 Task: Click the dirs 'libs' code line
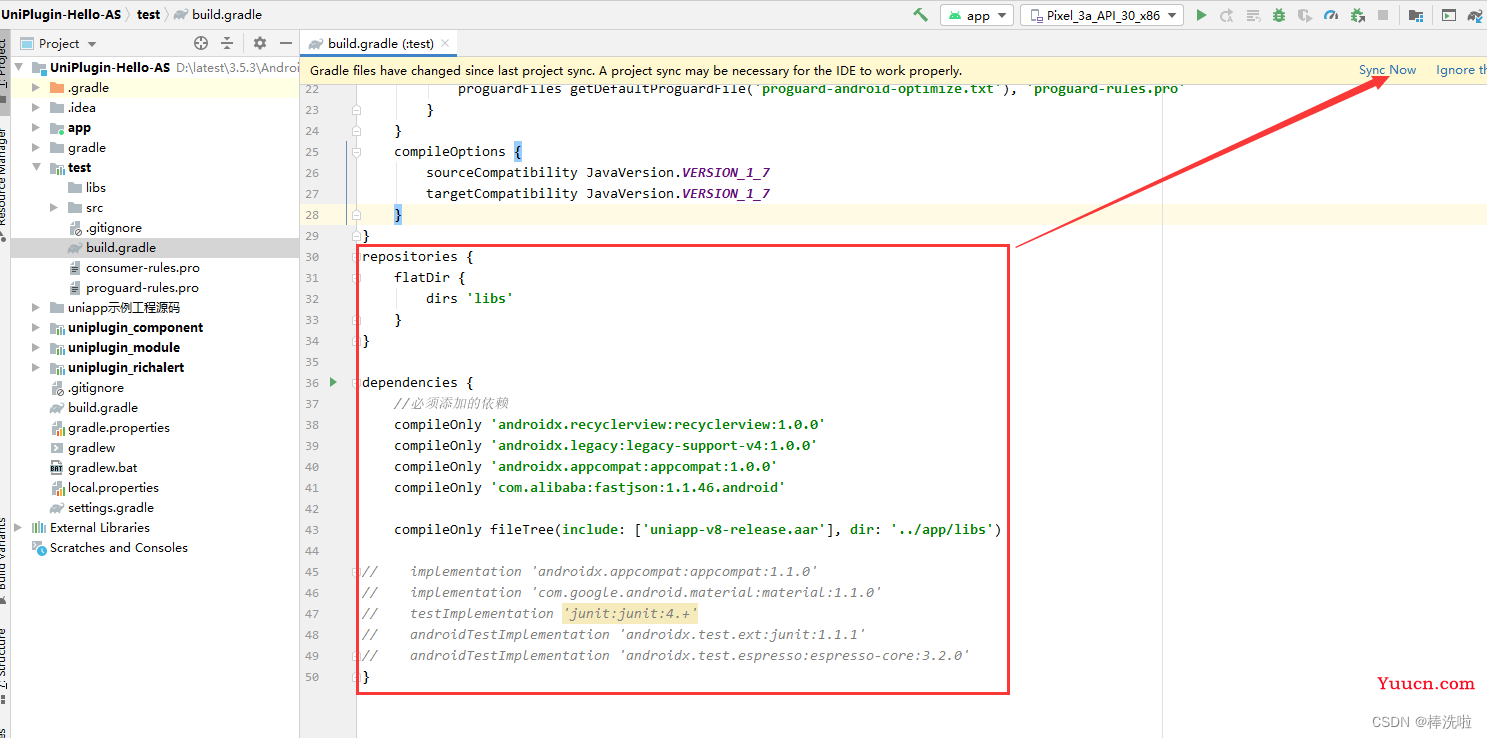pyautogui.click(x=469, y=299)
